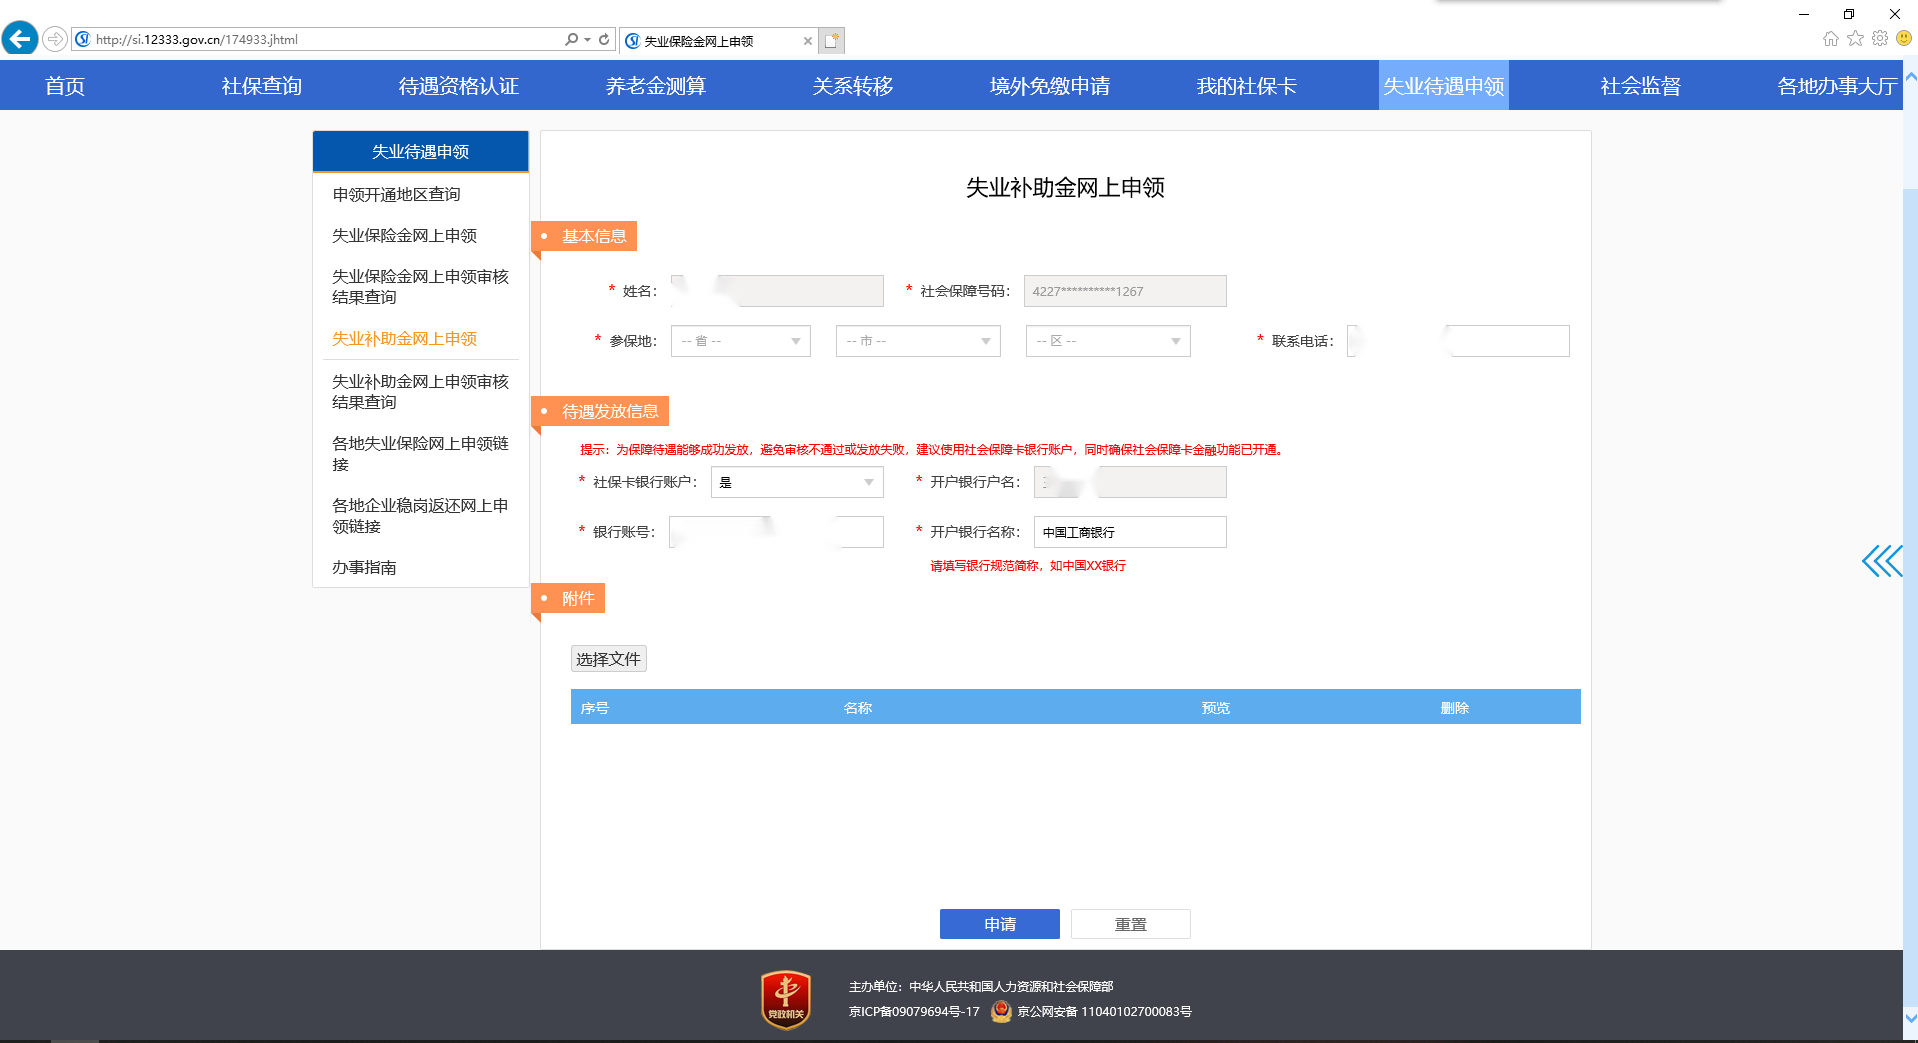Click the favorites star icon

pyautogui.click(x=1855, y=39)
